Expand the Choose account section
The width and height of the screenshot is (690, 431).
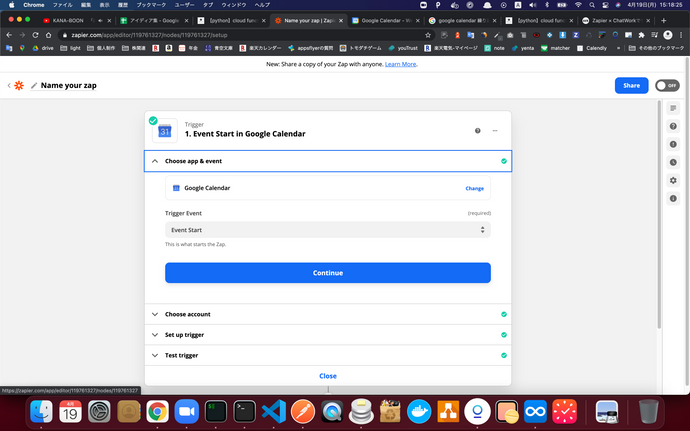[328, 314]
